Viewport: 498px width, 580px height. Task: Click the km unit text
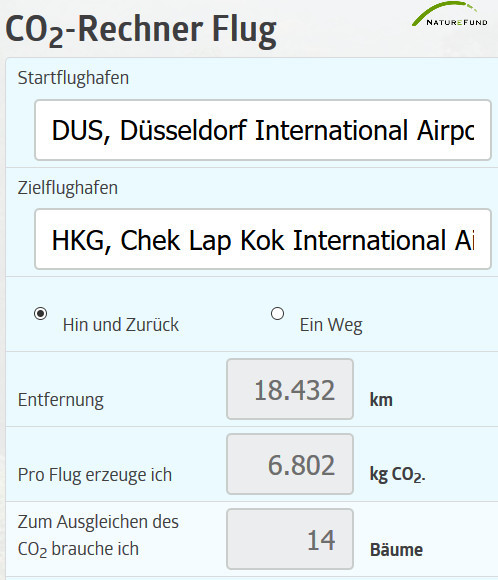381,400
